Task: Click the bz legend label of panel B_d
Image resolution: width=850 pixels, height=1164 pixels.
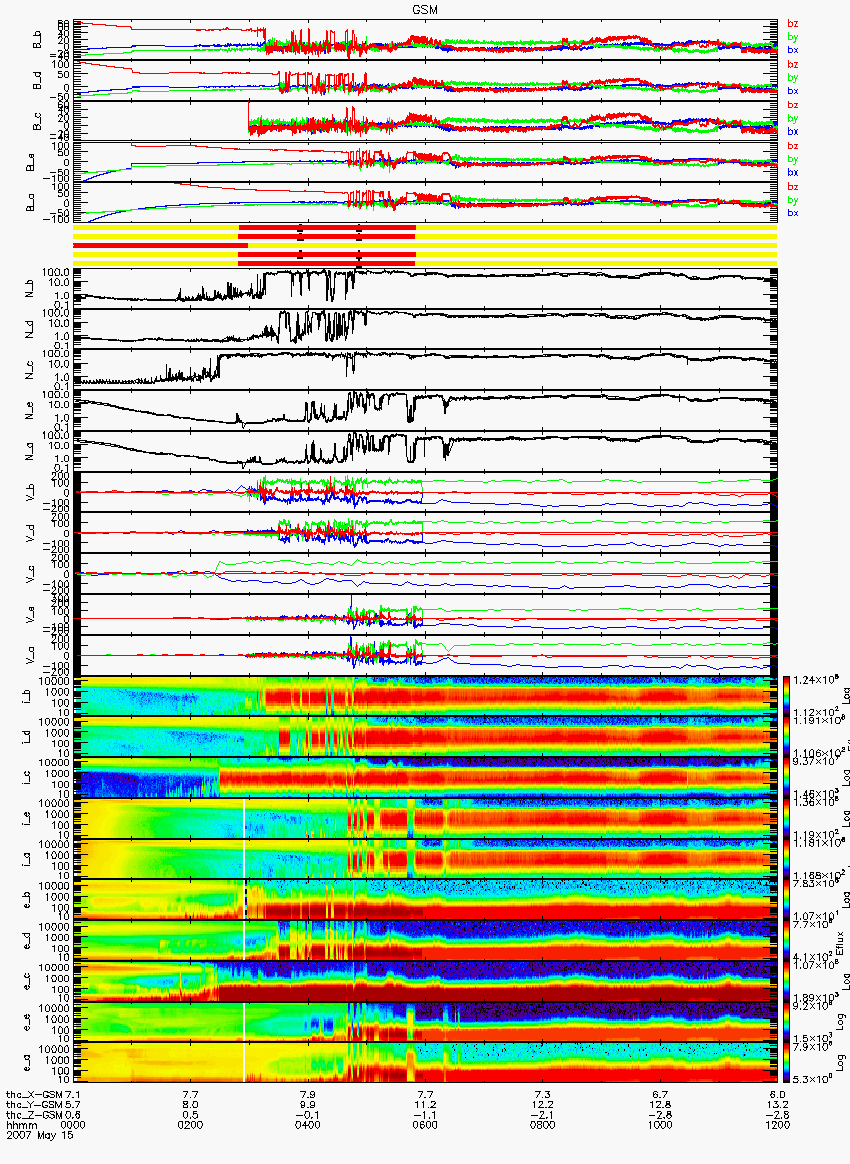Action: pyautogui.click(x=793, y=65)
